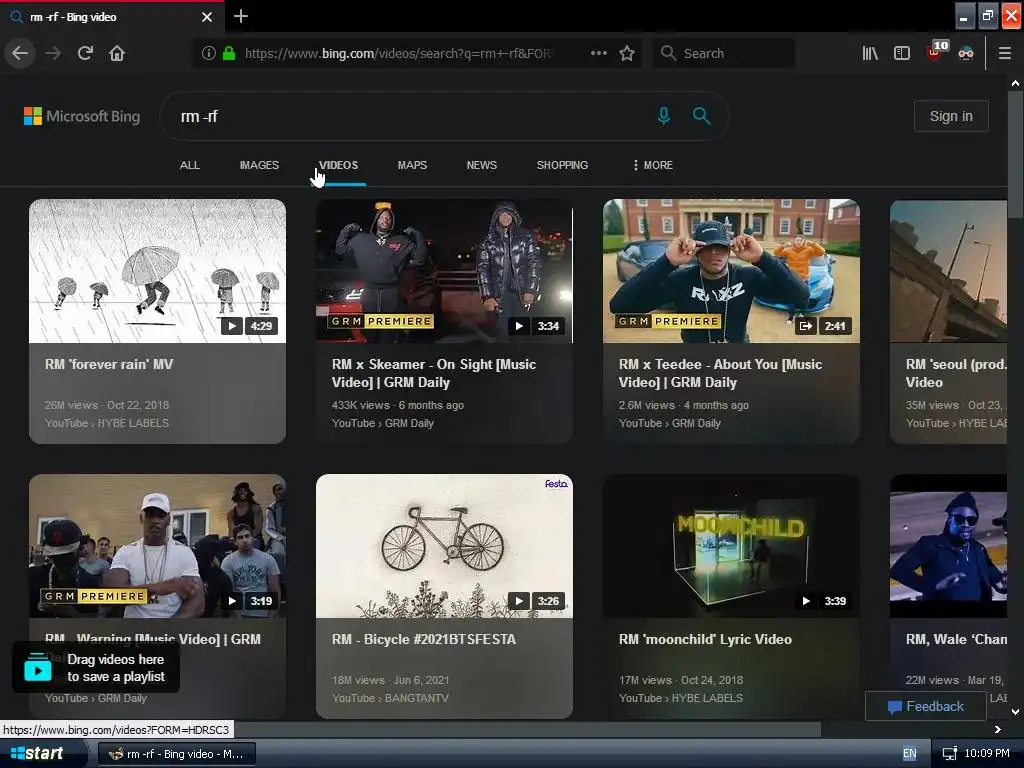Viewport: 1024px width, 768px height.
Task: Reload the page with the refresh icon
Action: click(85, 53)
